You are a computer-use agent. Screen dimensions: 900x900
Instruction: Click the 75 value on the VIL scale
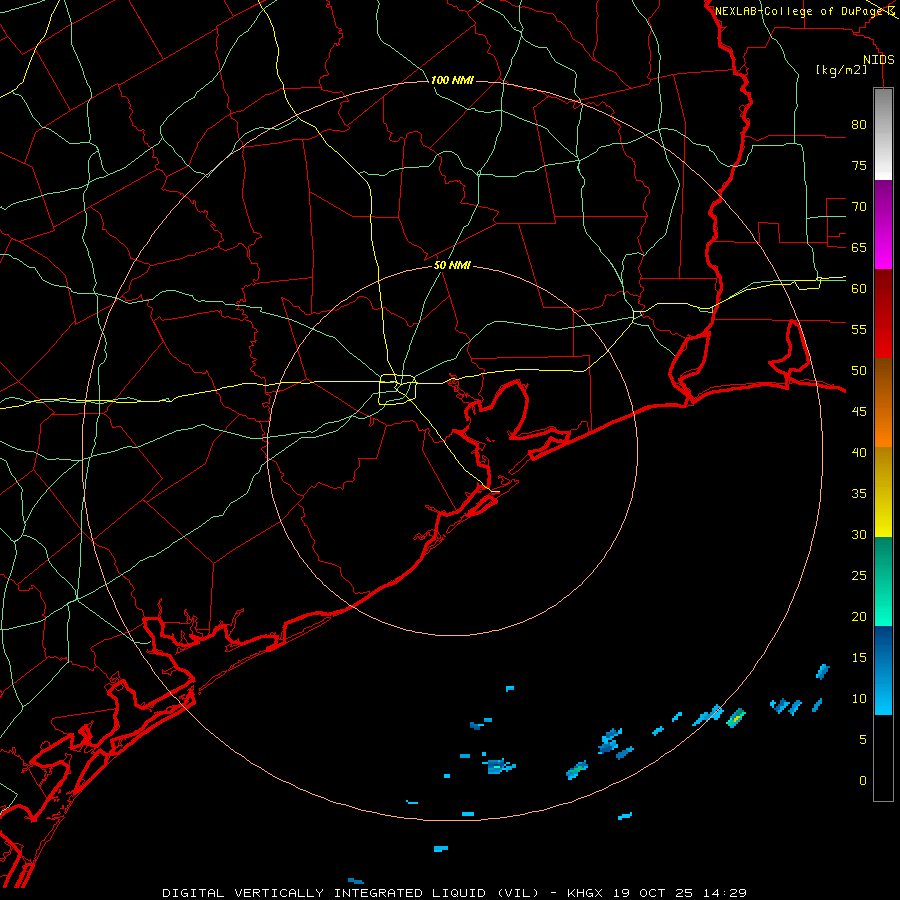(859, 165)
